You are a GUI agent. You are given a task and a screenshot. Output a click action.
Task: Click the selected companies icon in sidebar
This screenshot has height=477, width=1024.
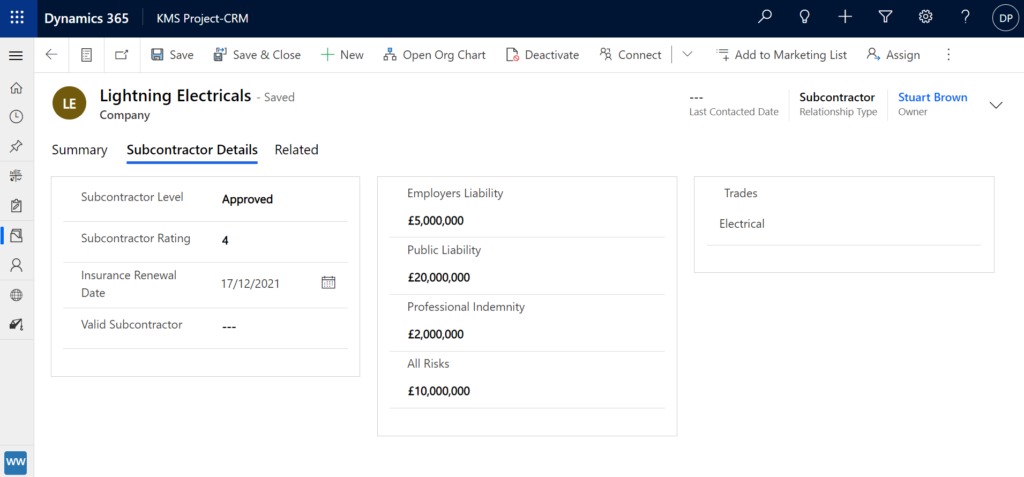coord(16,235)
